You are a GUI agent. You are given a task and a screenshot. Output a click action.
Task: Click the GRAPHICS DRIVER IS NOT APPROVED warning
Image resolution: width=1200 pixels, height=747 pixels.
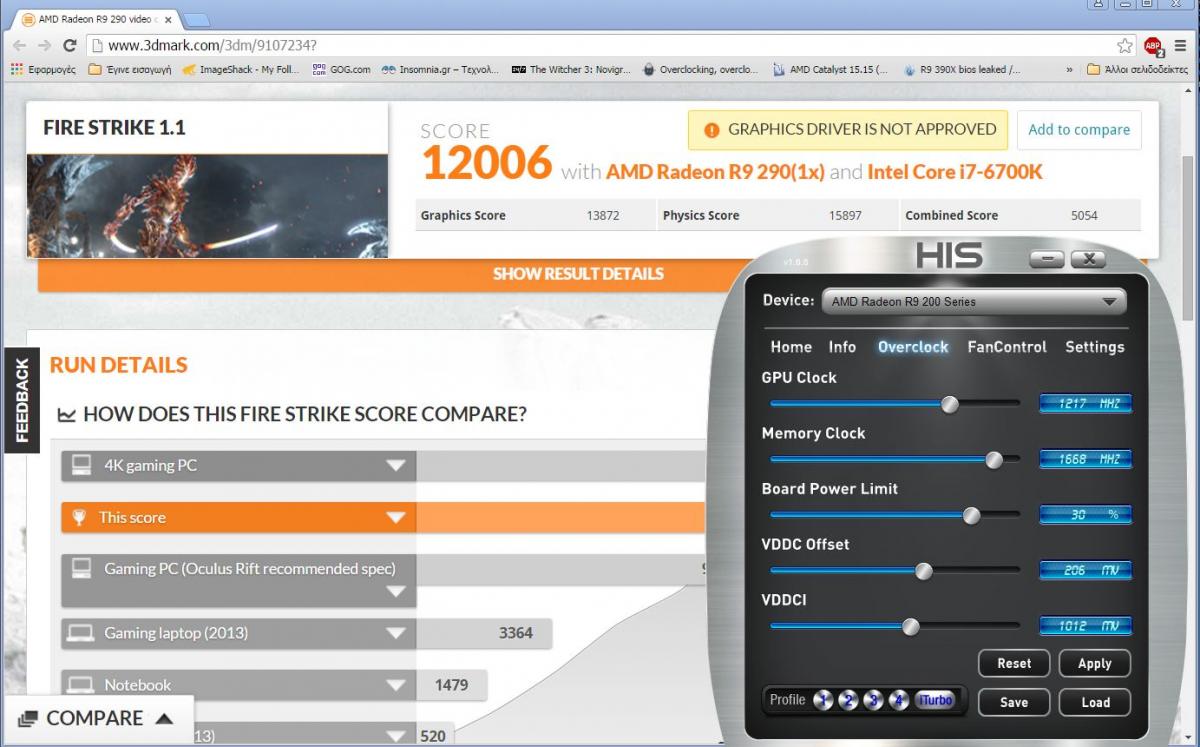(848, 130)
